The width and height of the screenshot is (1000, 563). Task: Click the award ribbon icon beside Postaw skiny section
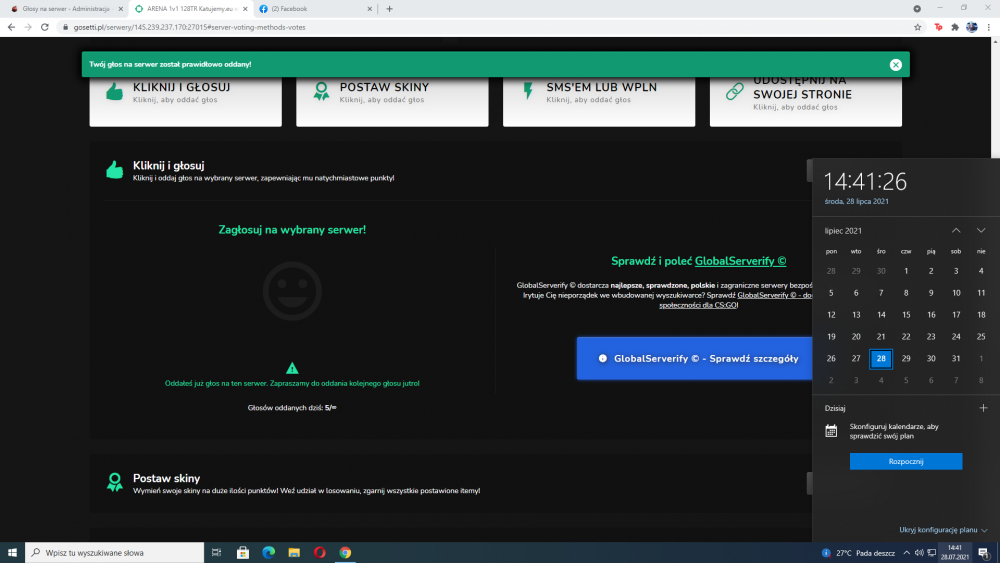click(x=115, y=482)
